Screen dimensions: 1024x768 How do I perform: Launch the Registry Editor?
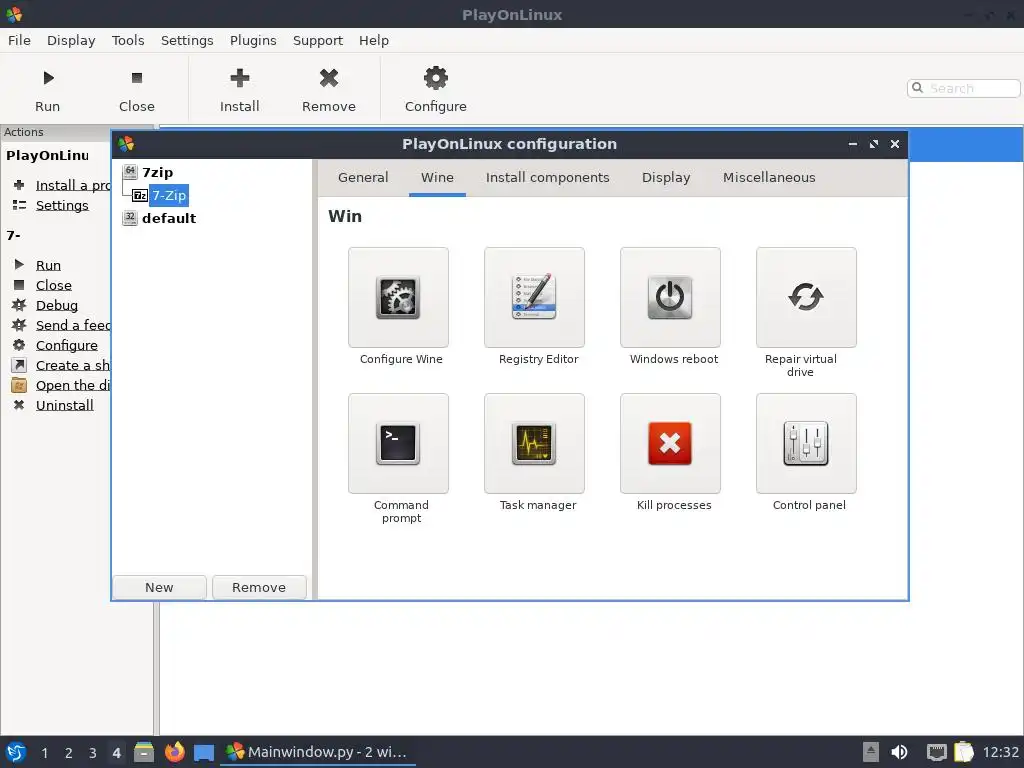pos(534,297)
